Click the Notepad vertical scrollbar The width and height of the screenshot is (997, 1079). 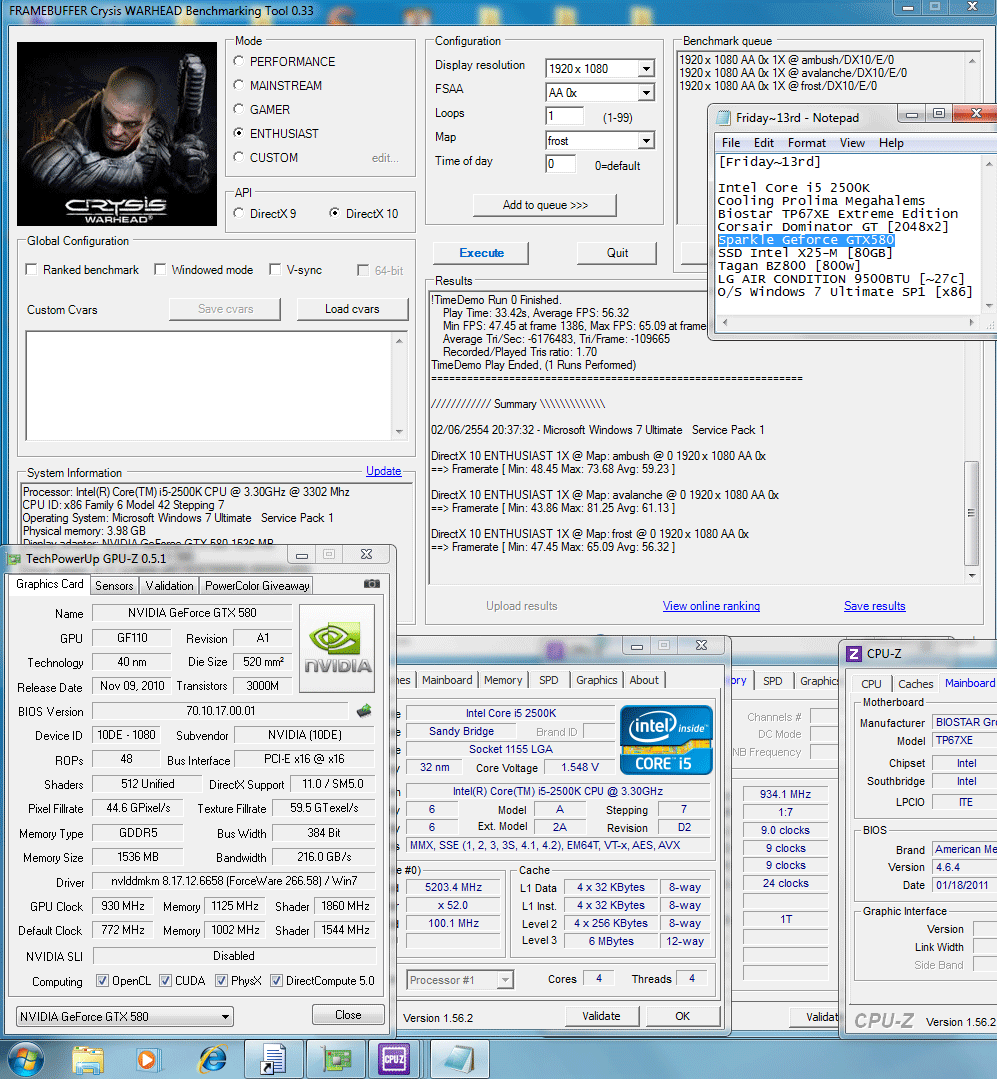[x=988, y=235]
